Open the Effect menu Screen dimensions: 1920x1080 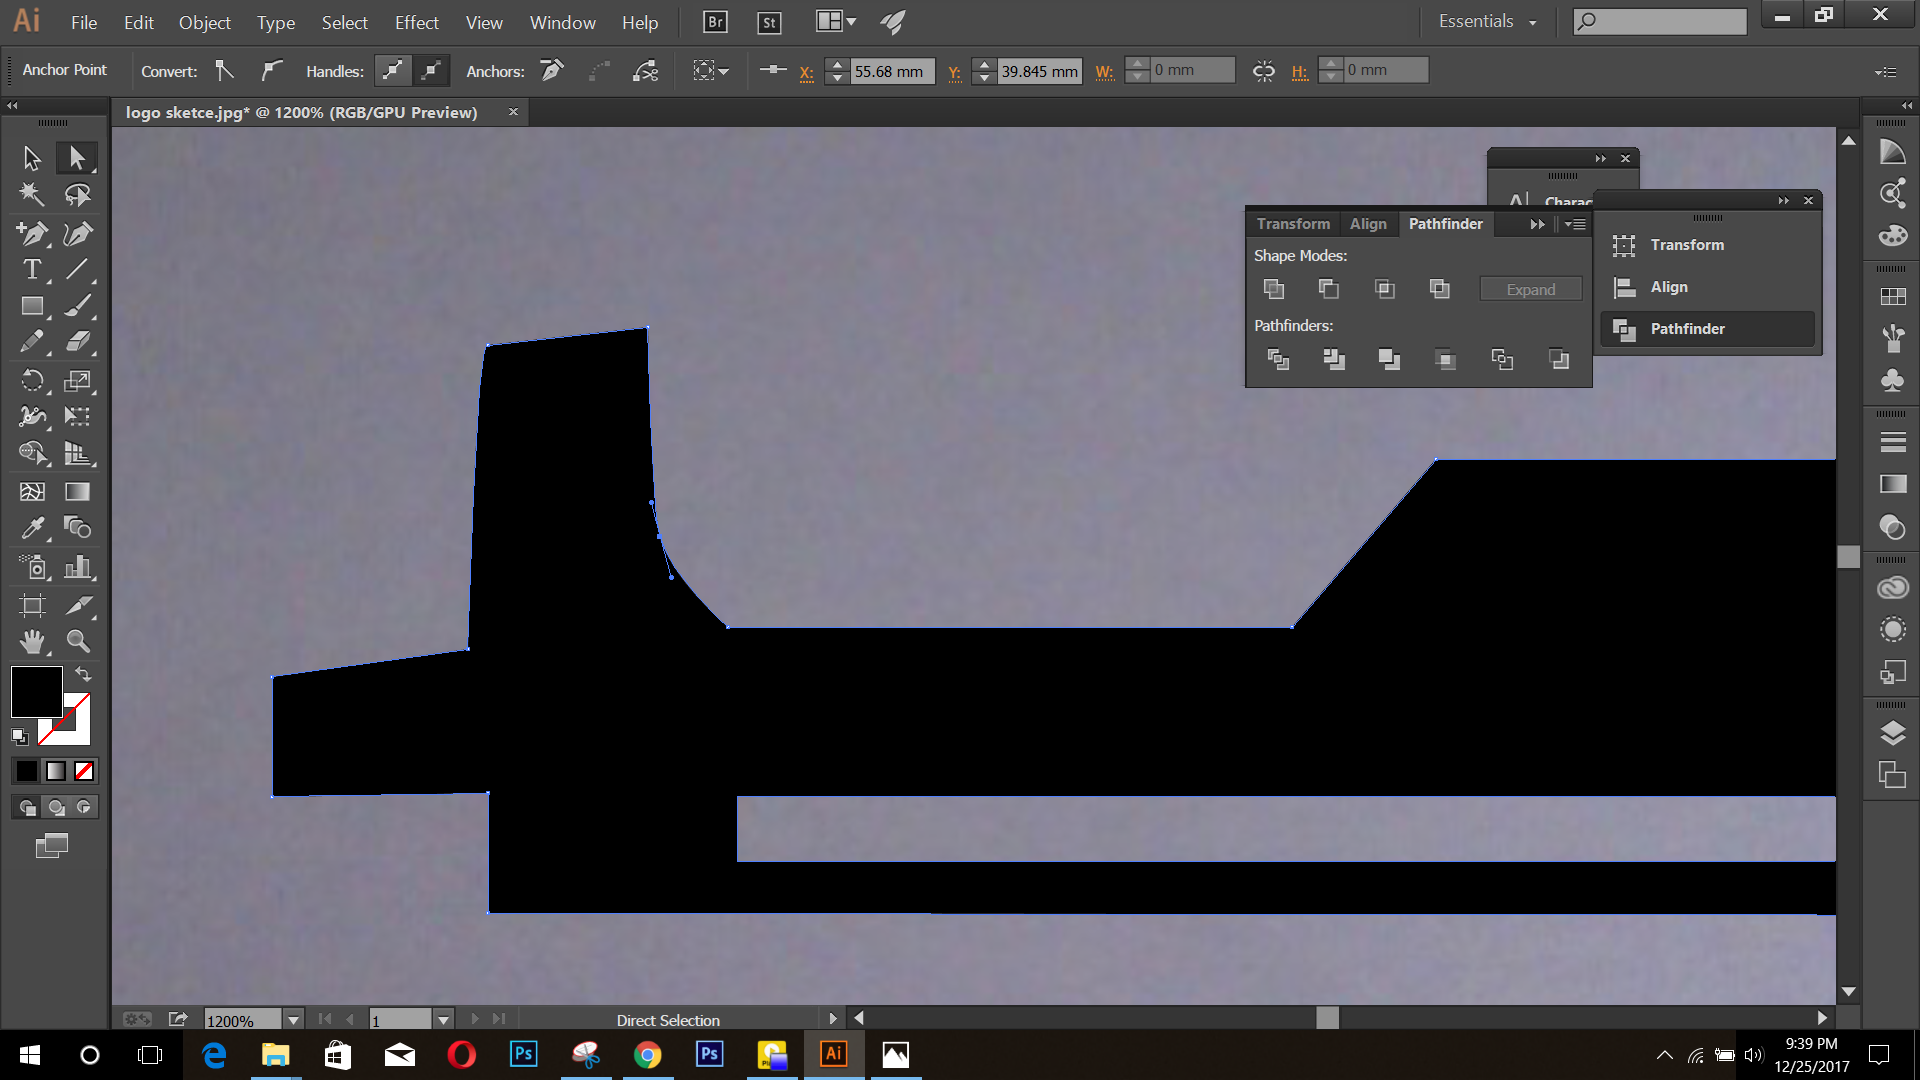(417, 22)
